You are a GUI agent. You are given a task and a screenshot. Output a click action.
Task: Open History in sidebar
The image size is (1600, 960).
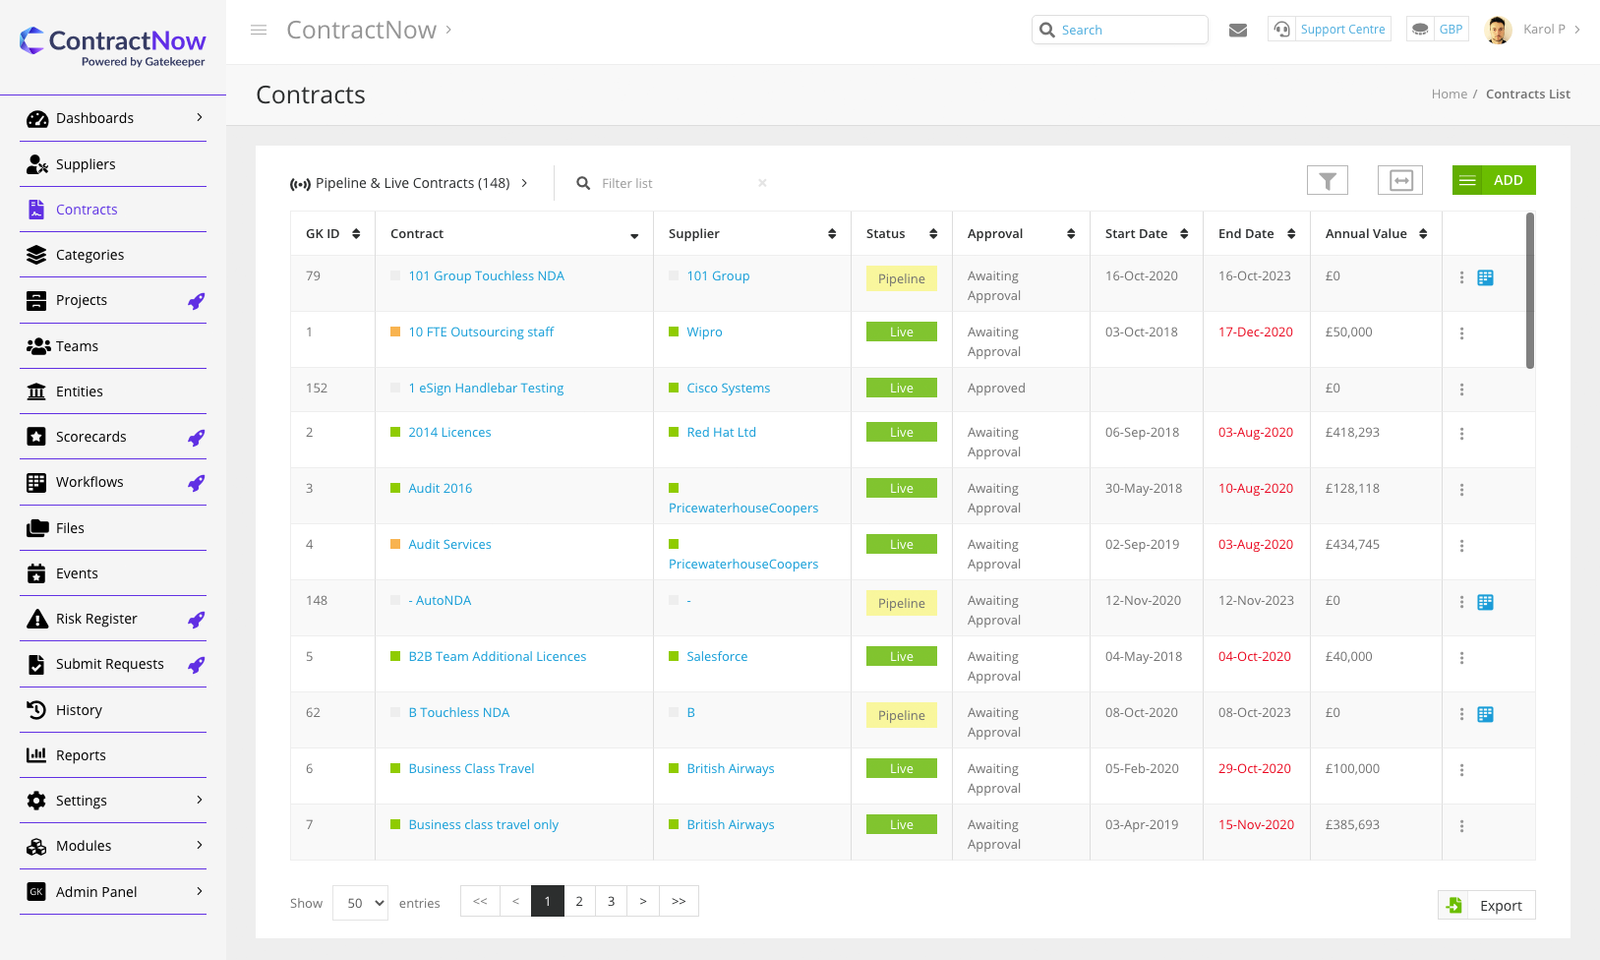[113, 710]
